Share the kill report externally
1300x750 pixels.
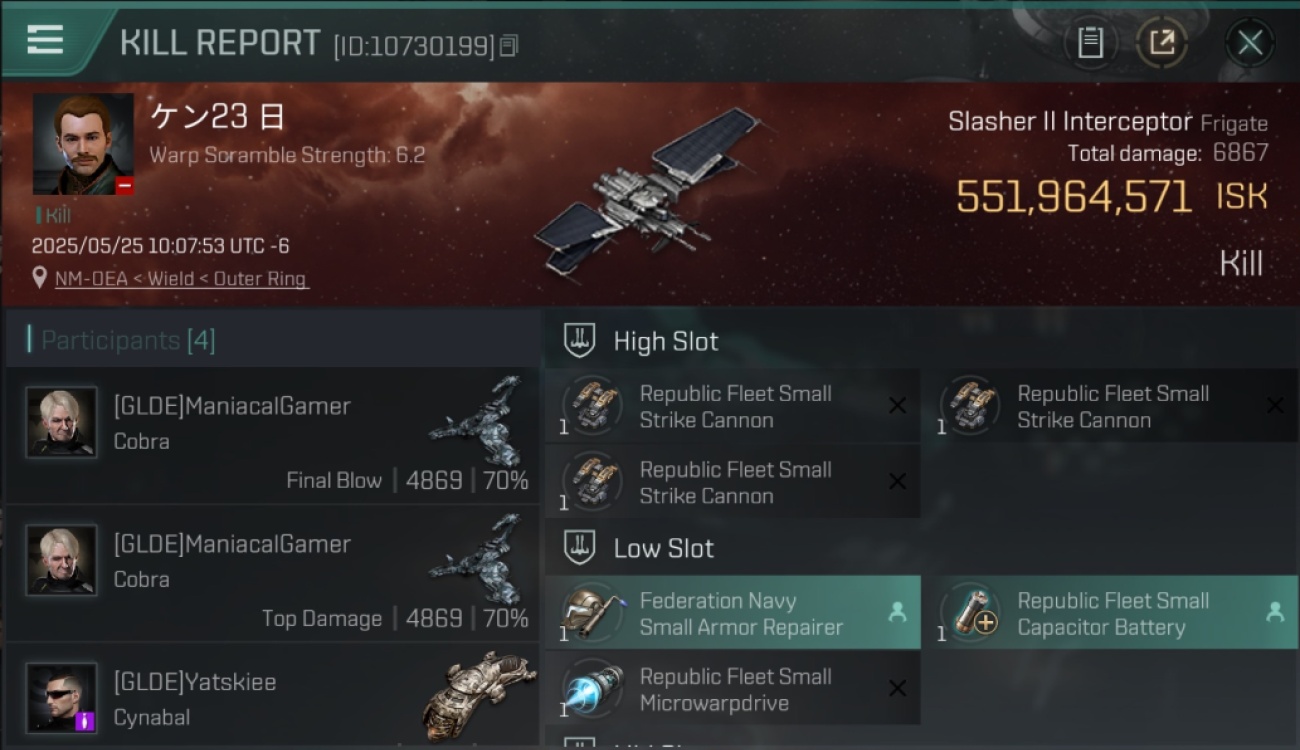coord(1161,42)
